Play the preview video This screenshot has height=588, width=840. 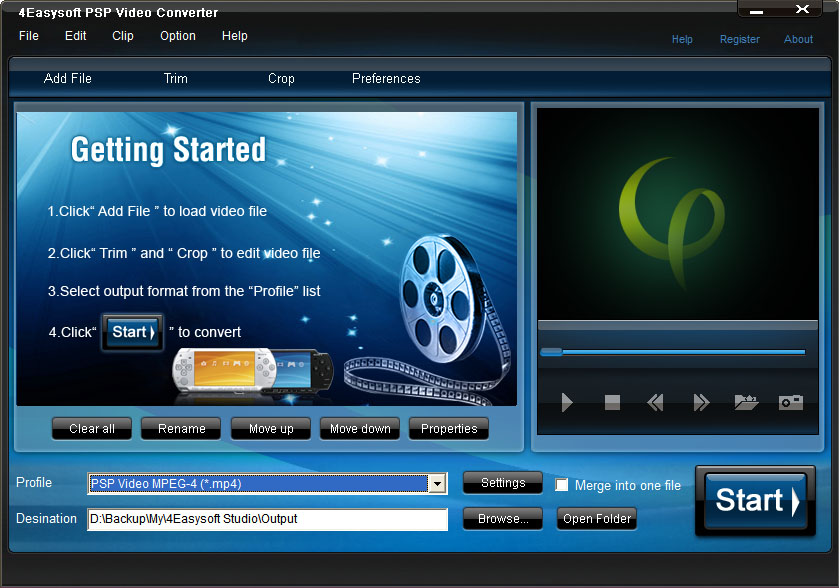coord(567,402)
